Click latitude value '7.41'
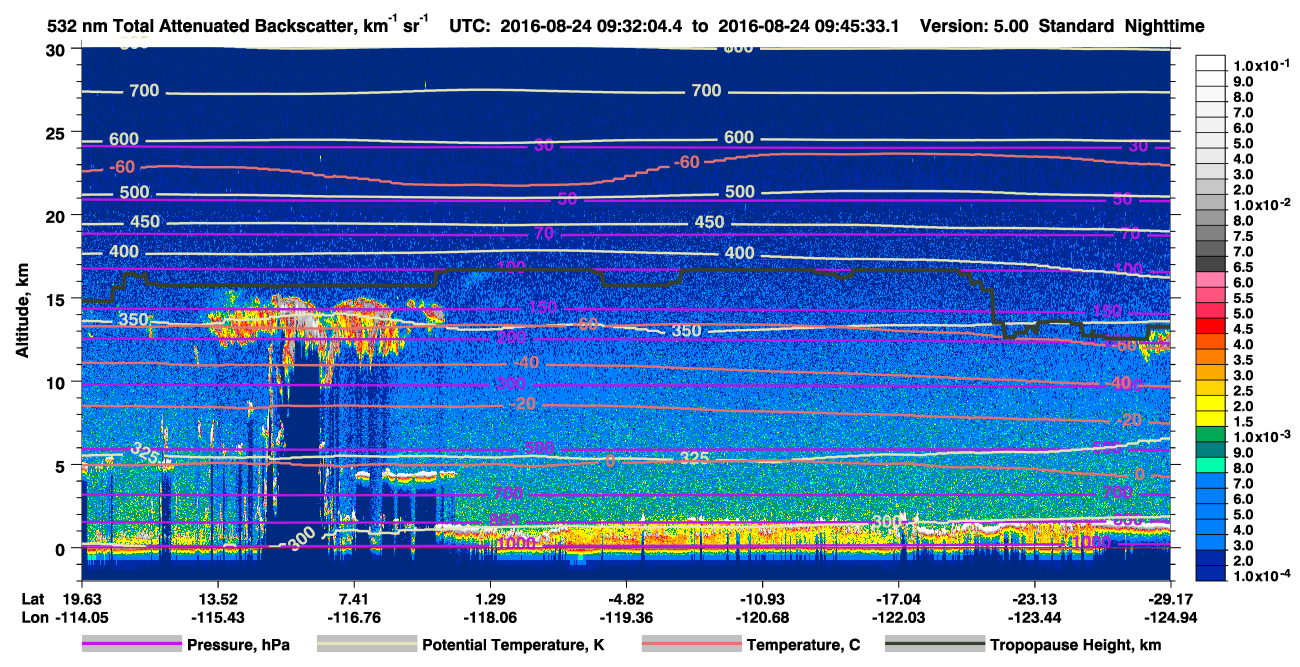Viewport: 1300px width, 667px height. click(x=354, y=600)
